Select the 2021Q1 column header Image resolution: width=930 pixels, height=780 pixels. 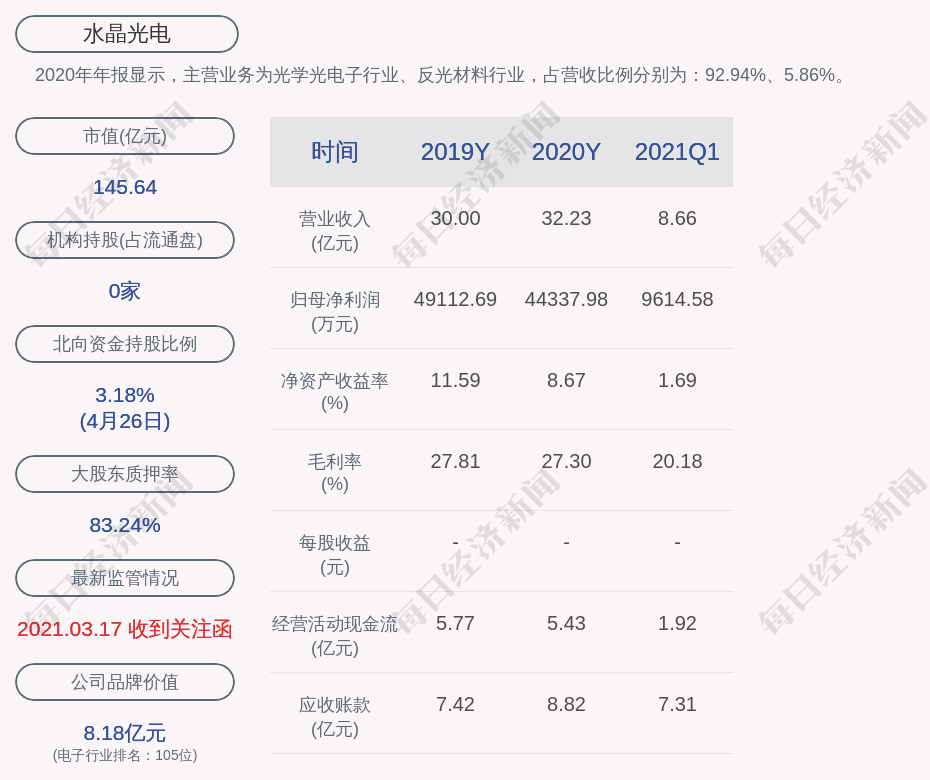pos(677,152)
